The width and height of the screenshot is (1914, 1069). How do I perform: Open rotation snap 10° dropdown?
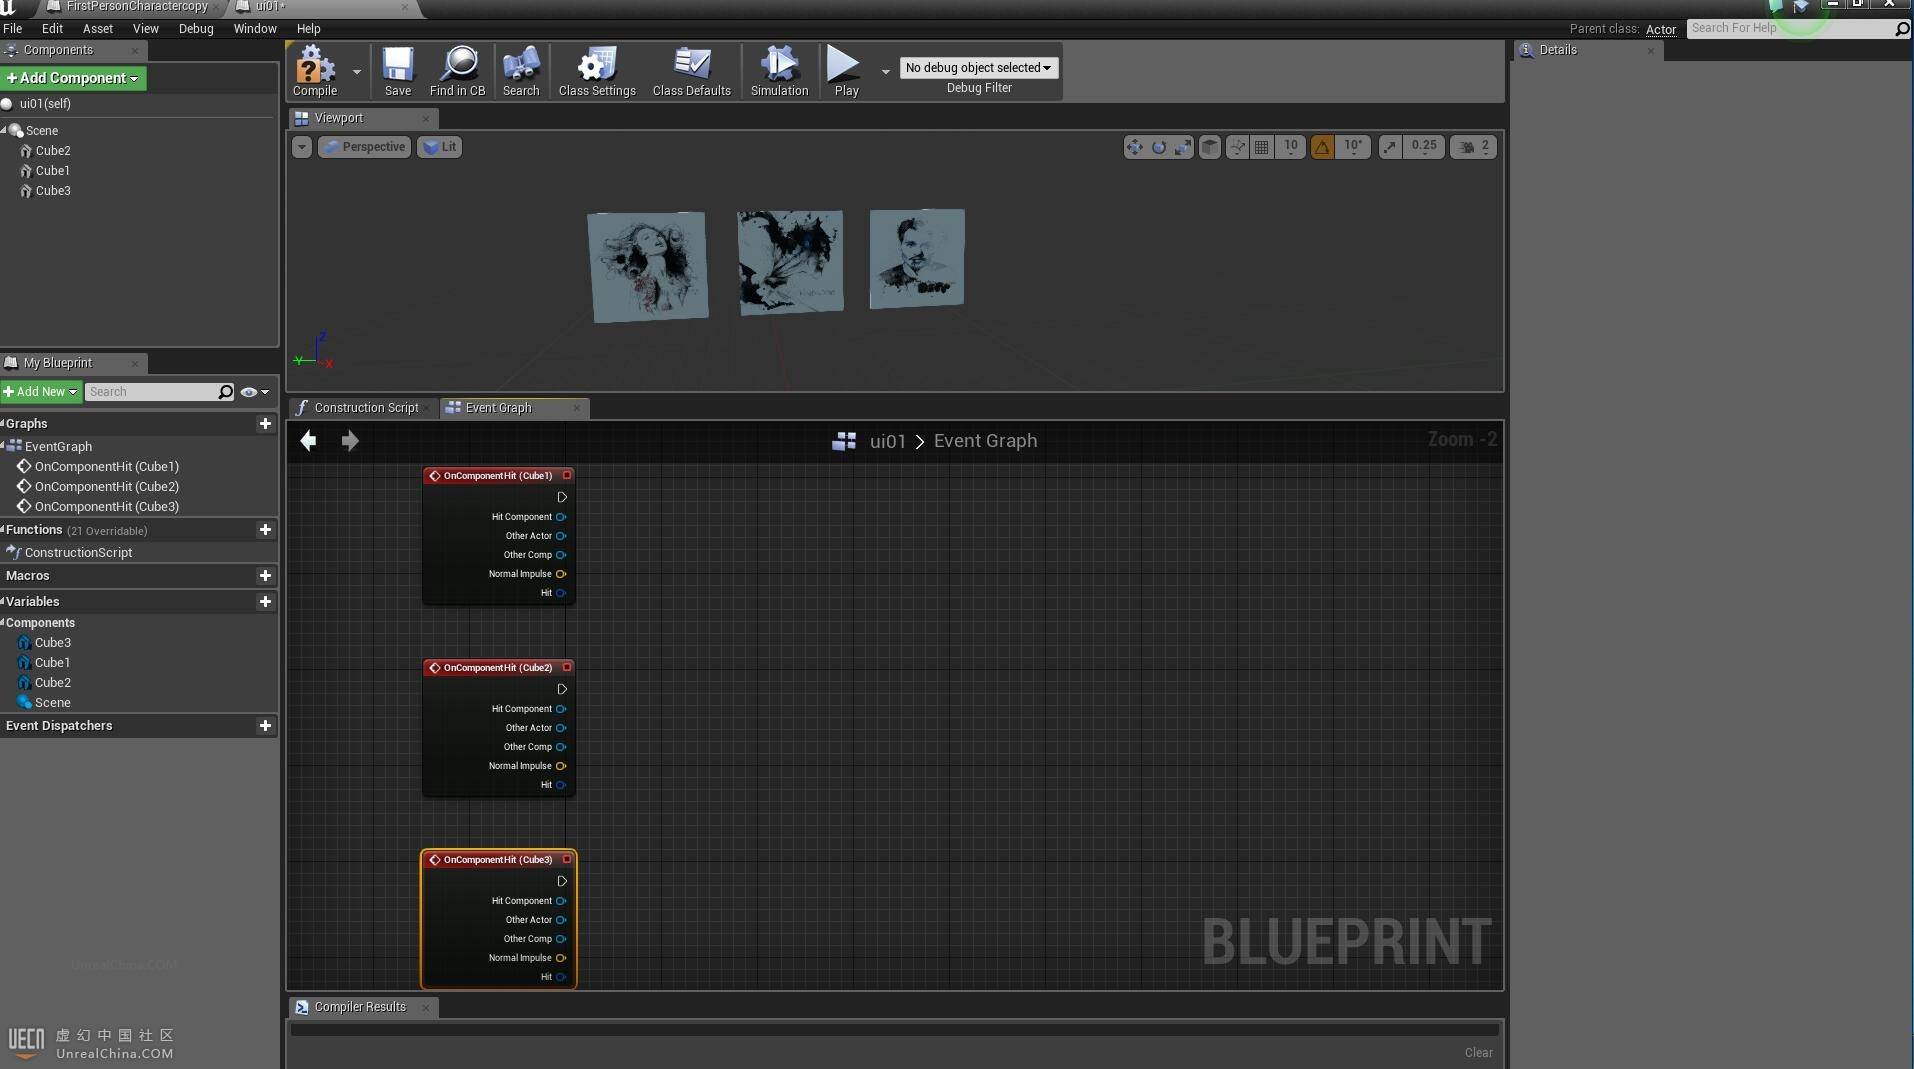tap(1353, 146)
